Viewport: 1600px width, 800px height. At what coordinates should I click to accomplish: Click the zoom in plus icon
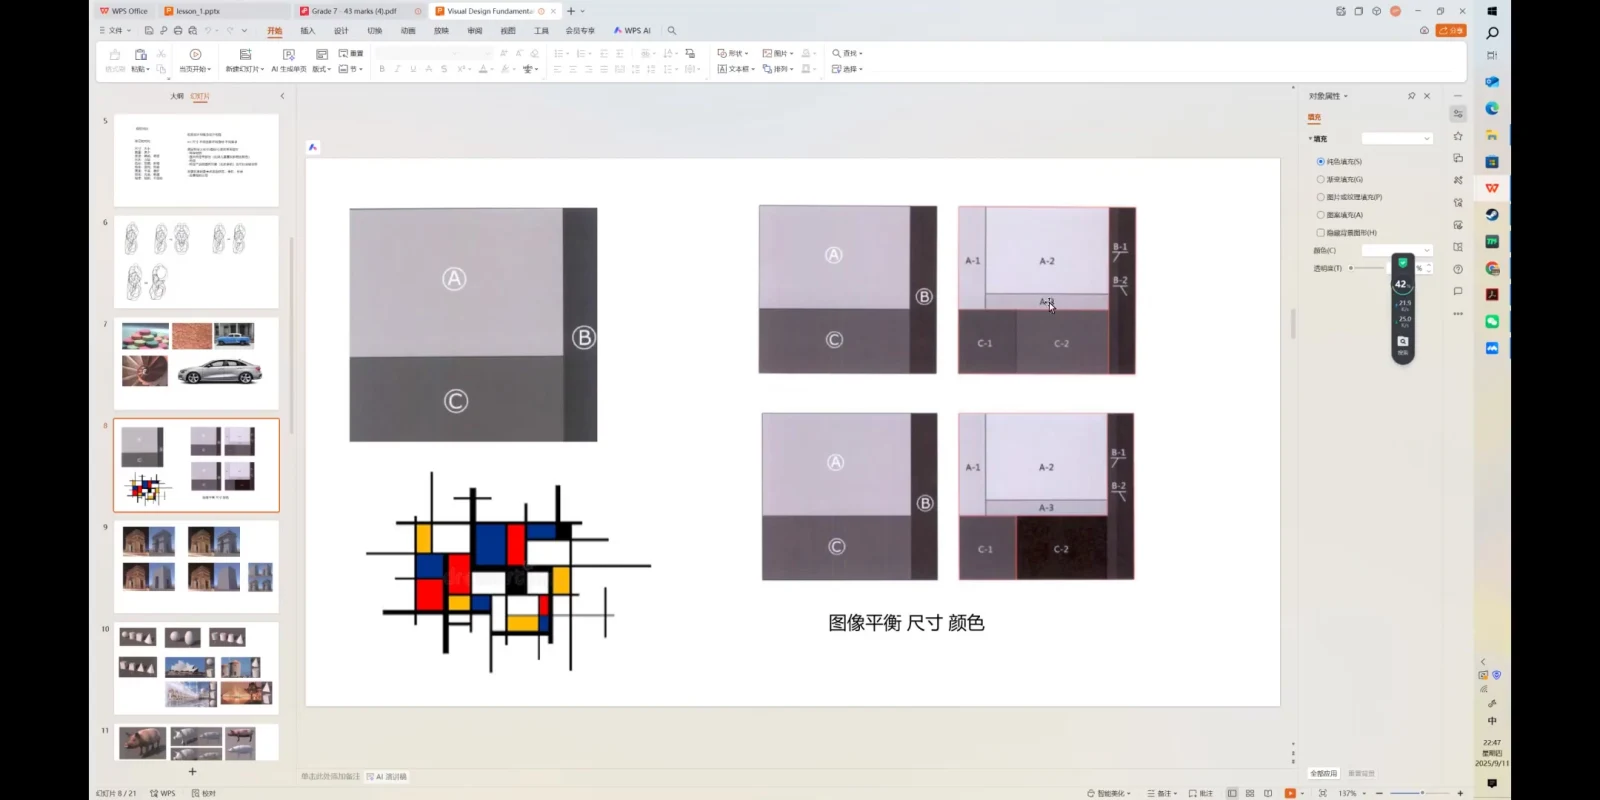pos(1460,793)
